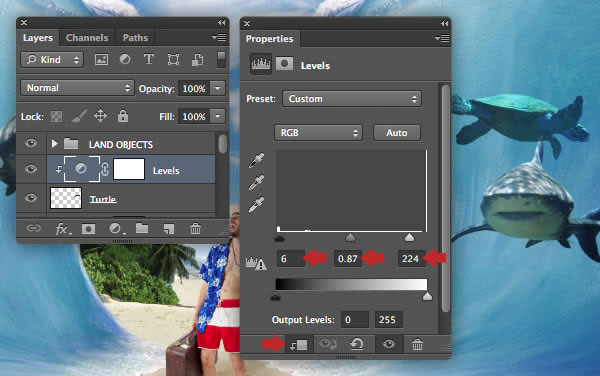Click the input shadows black slider

(x=279, y=238)
